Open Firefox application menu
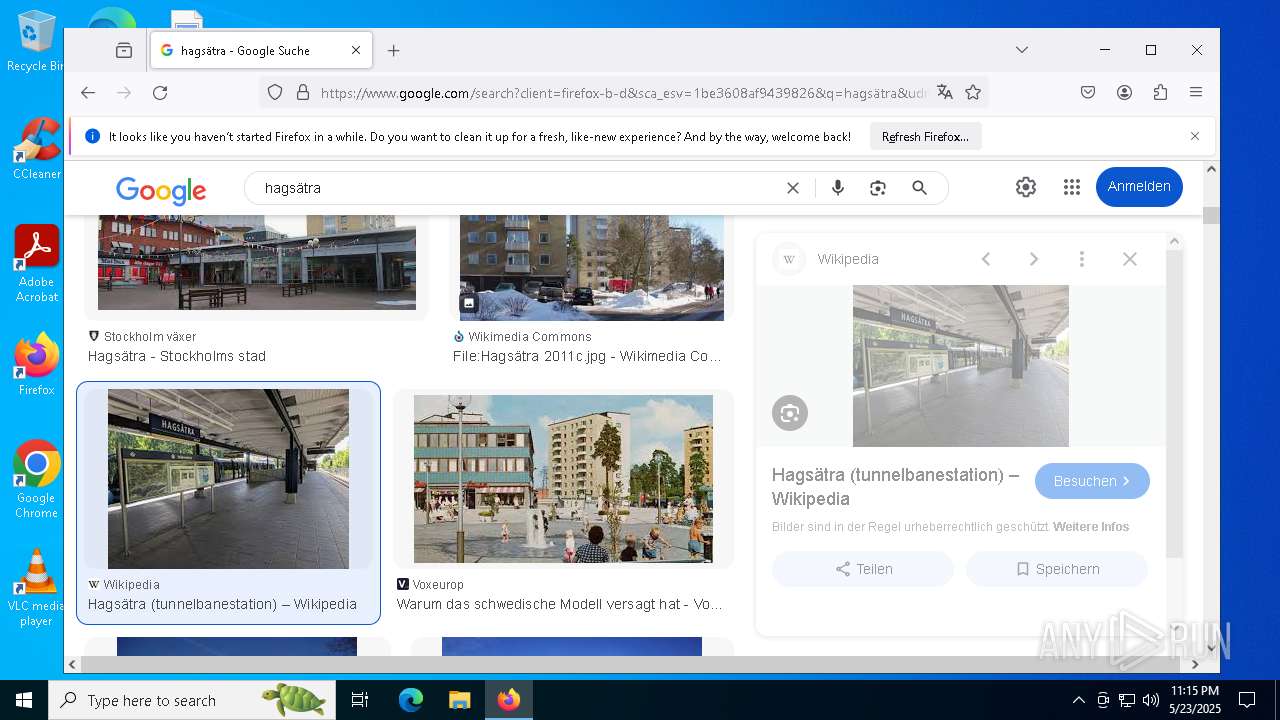This screenshot has height=720, width=1280. pos(1196,92)
